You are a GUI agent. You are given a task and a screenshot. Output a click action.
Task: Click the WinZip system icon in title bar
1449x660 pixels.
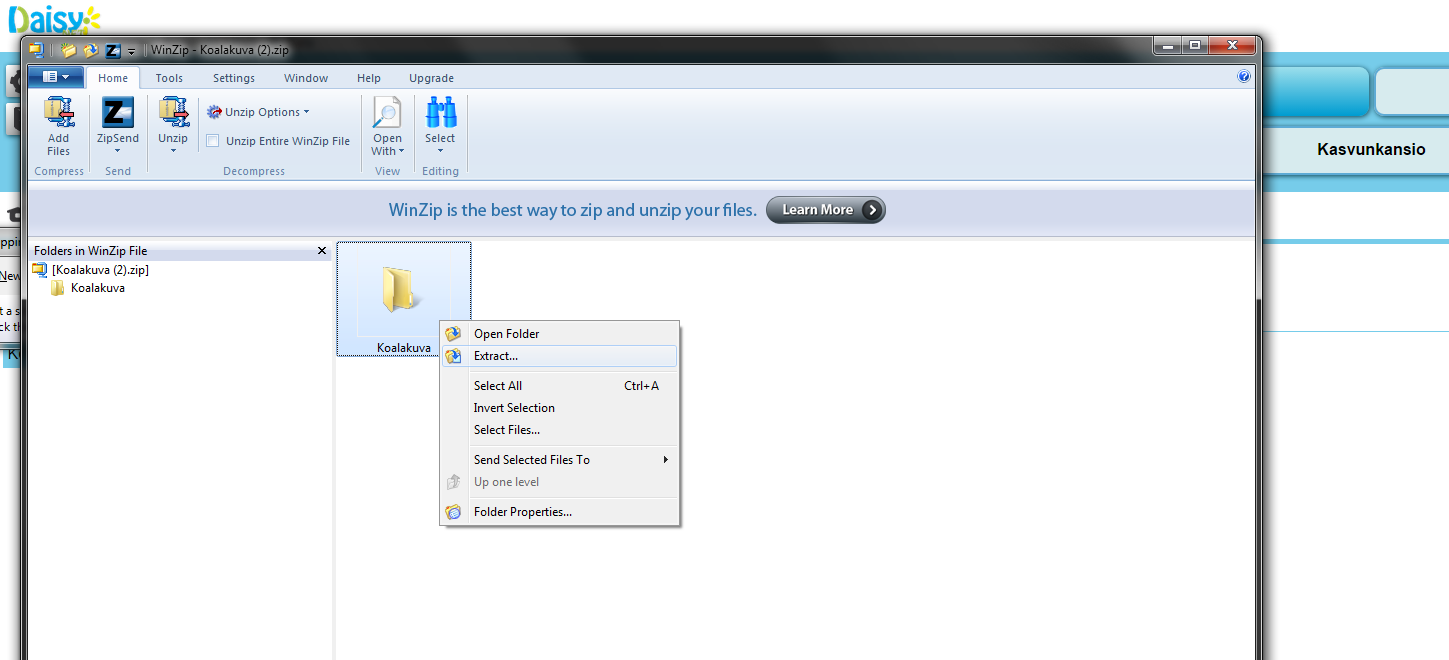tap(36, 49)
